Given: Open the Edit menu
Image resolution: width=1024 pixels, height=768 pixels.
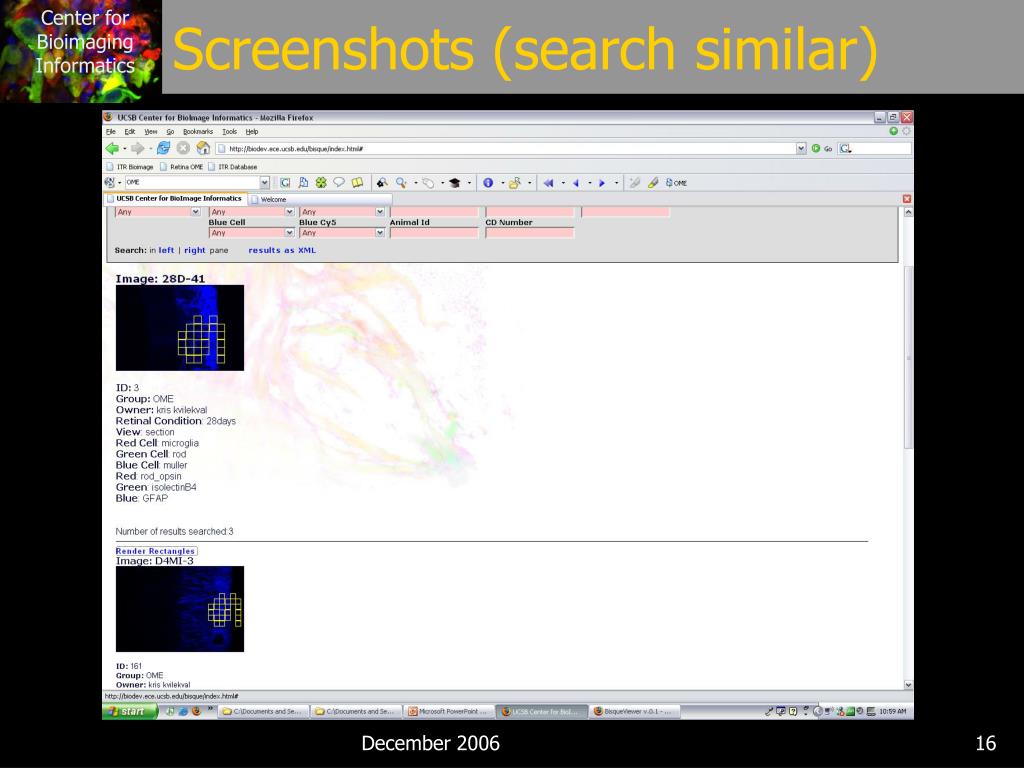Looking at the screenshot, I should (129, 131).
